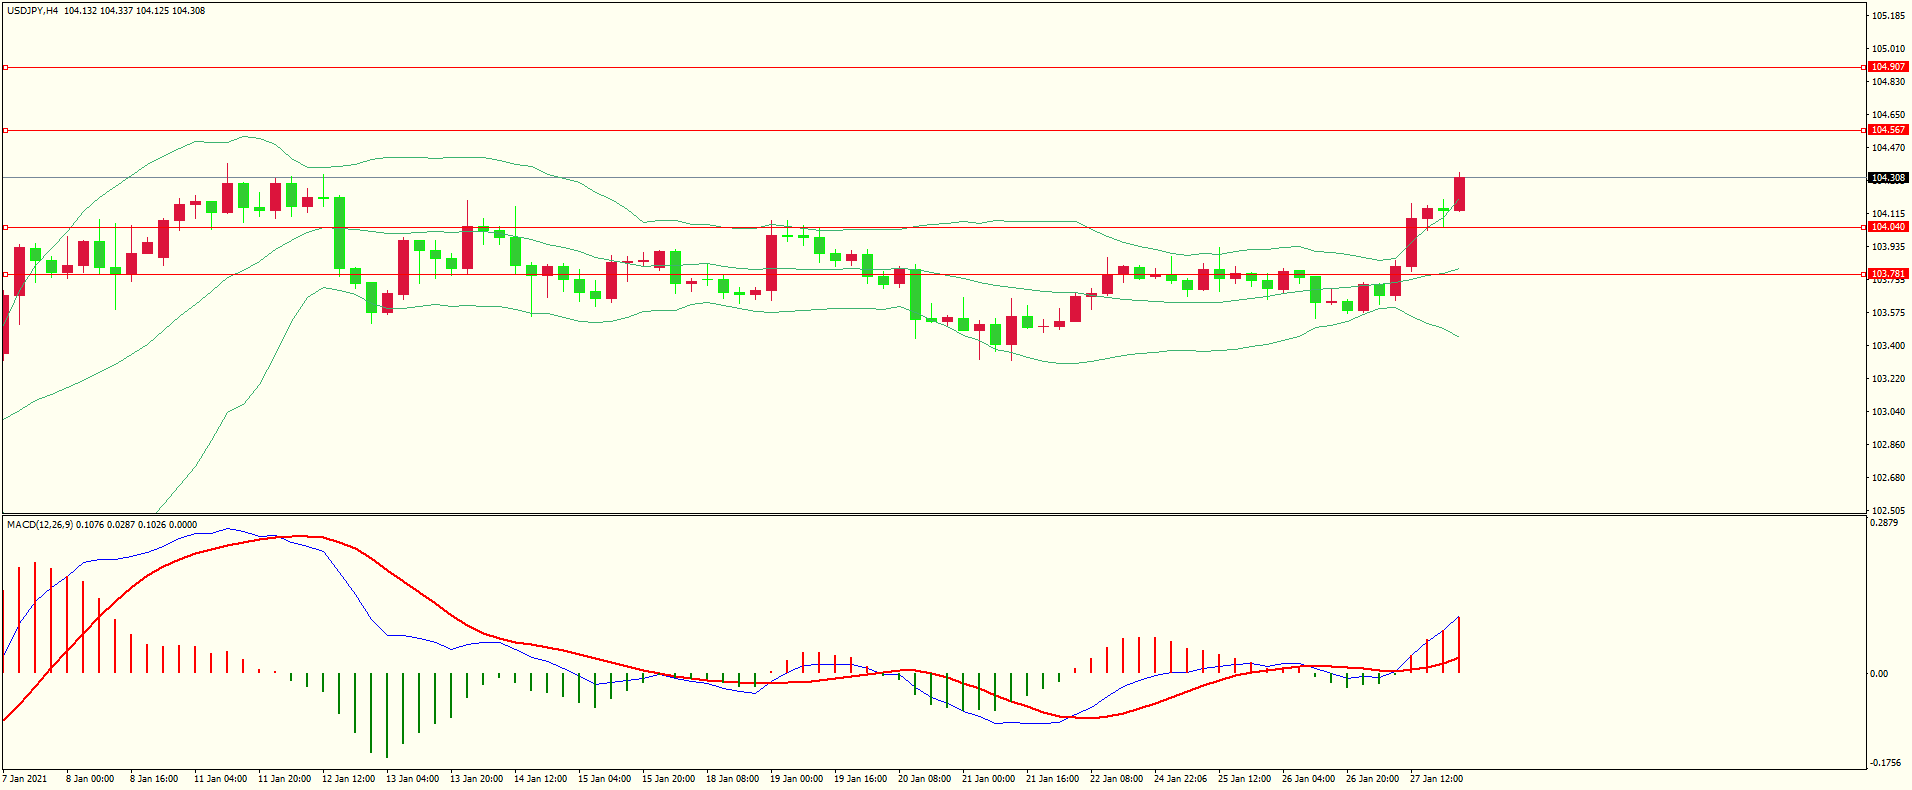Image resolution: width=1912 pixels, height=790 pixels.
Task: Select the 19 Jan 00:00 time label
Action: (797, 778)
